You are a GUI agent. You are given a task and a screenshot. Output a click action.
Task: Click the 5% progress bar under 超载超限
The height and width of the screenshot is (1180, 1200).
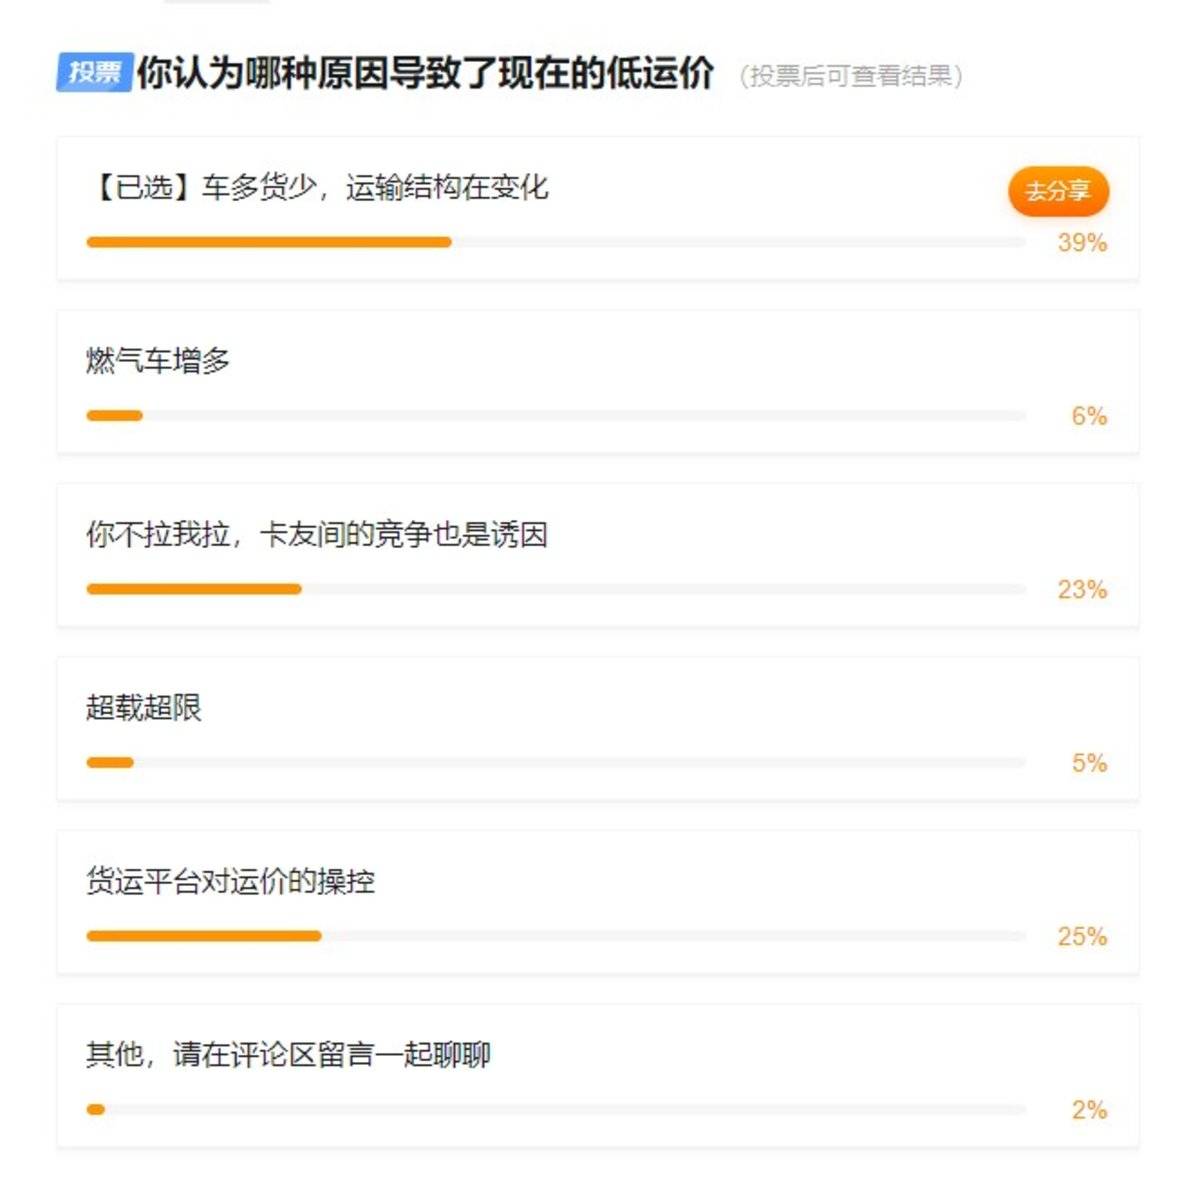tap(110, 763)
